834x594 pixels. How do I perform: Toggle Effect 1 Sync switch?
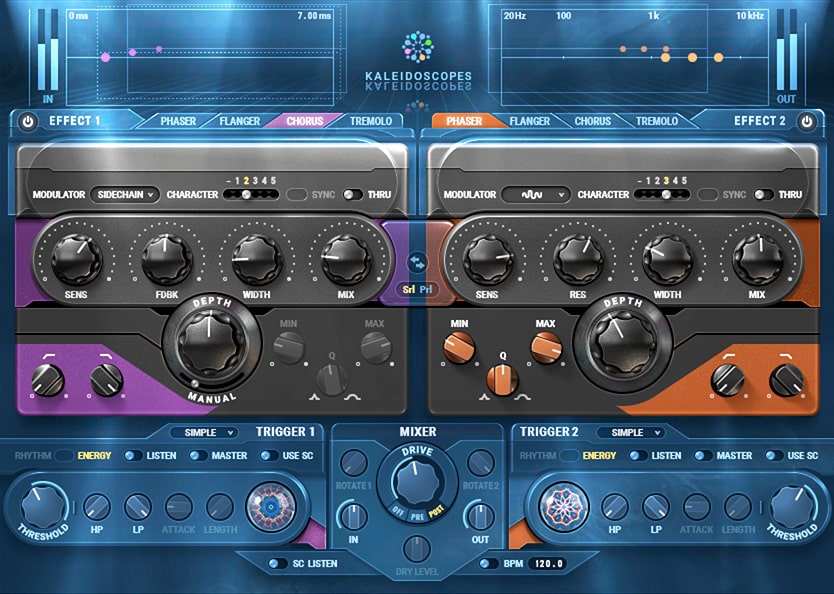pos(297,195)
